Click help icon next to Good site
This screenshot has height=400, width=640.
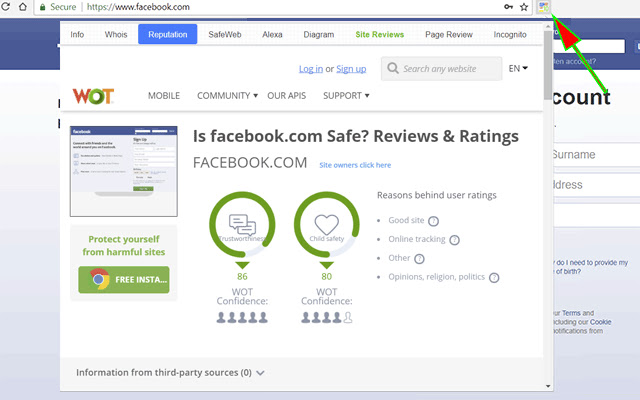pos(433,221)
